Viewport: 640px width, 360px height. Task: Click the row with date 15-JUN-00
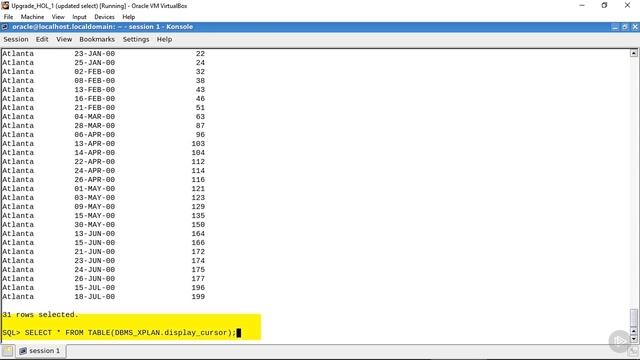[x=103, y=242]
